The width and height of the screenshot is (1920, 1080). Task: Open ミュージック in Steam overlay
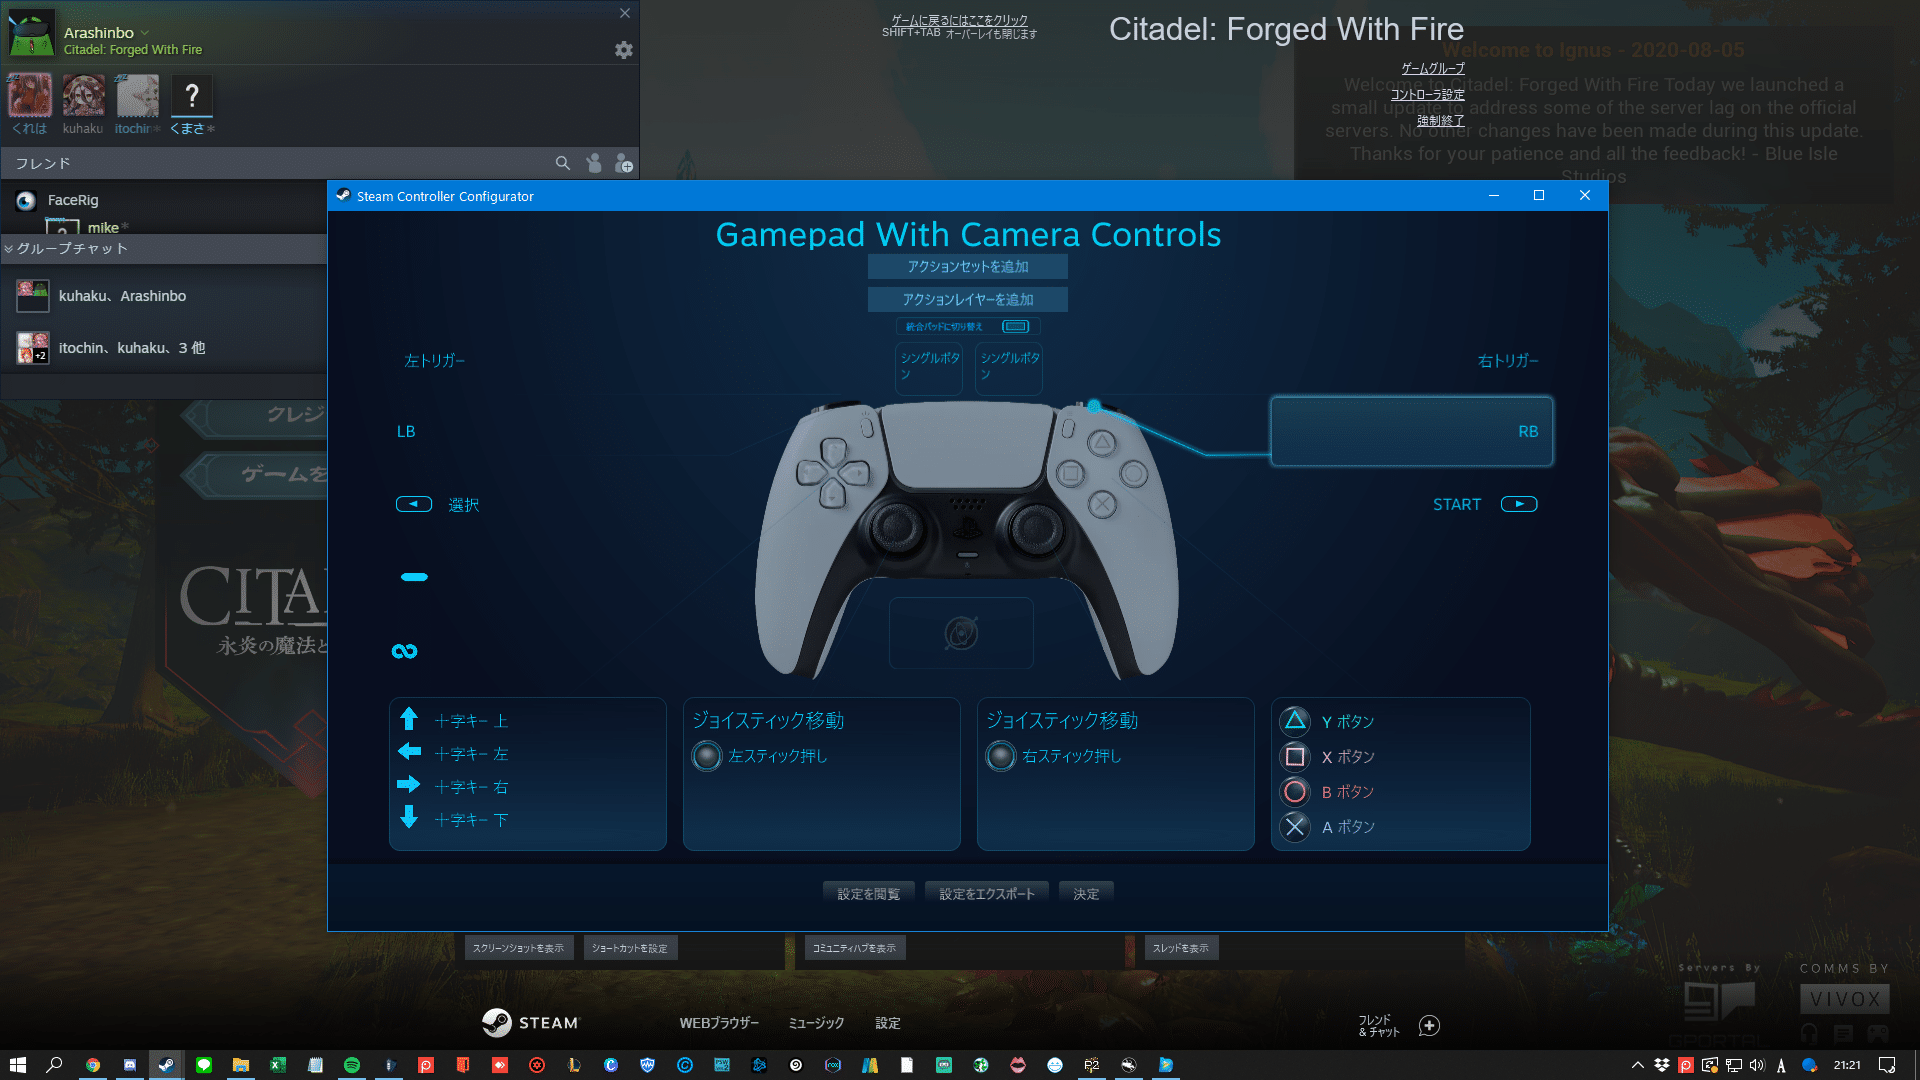point(816,1023)
